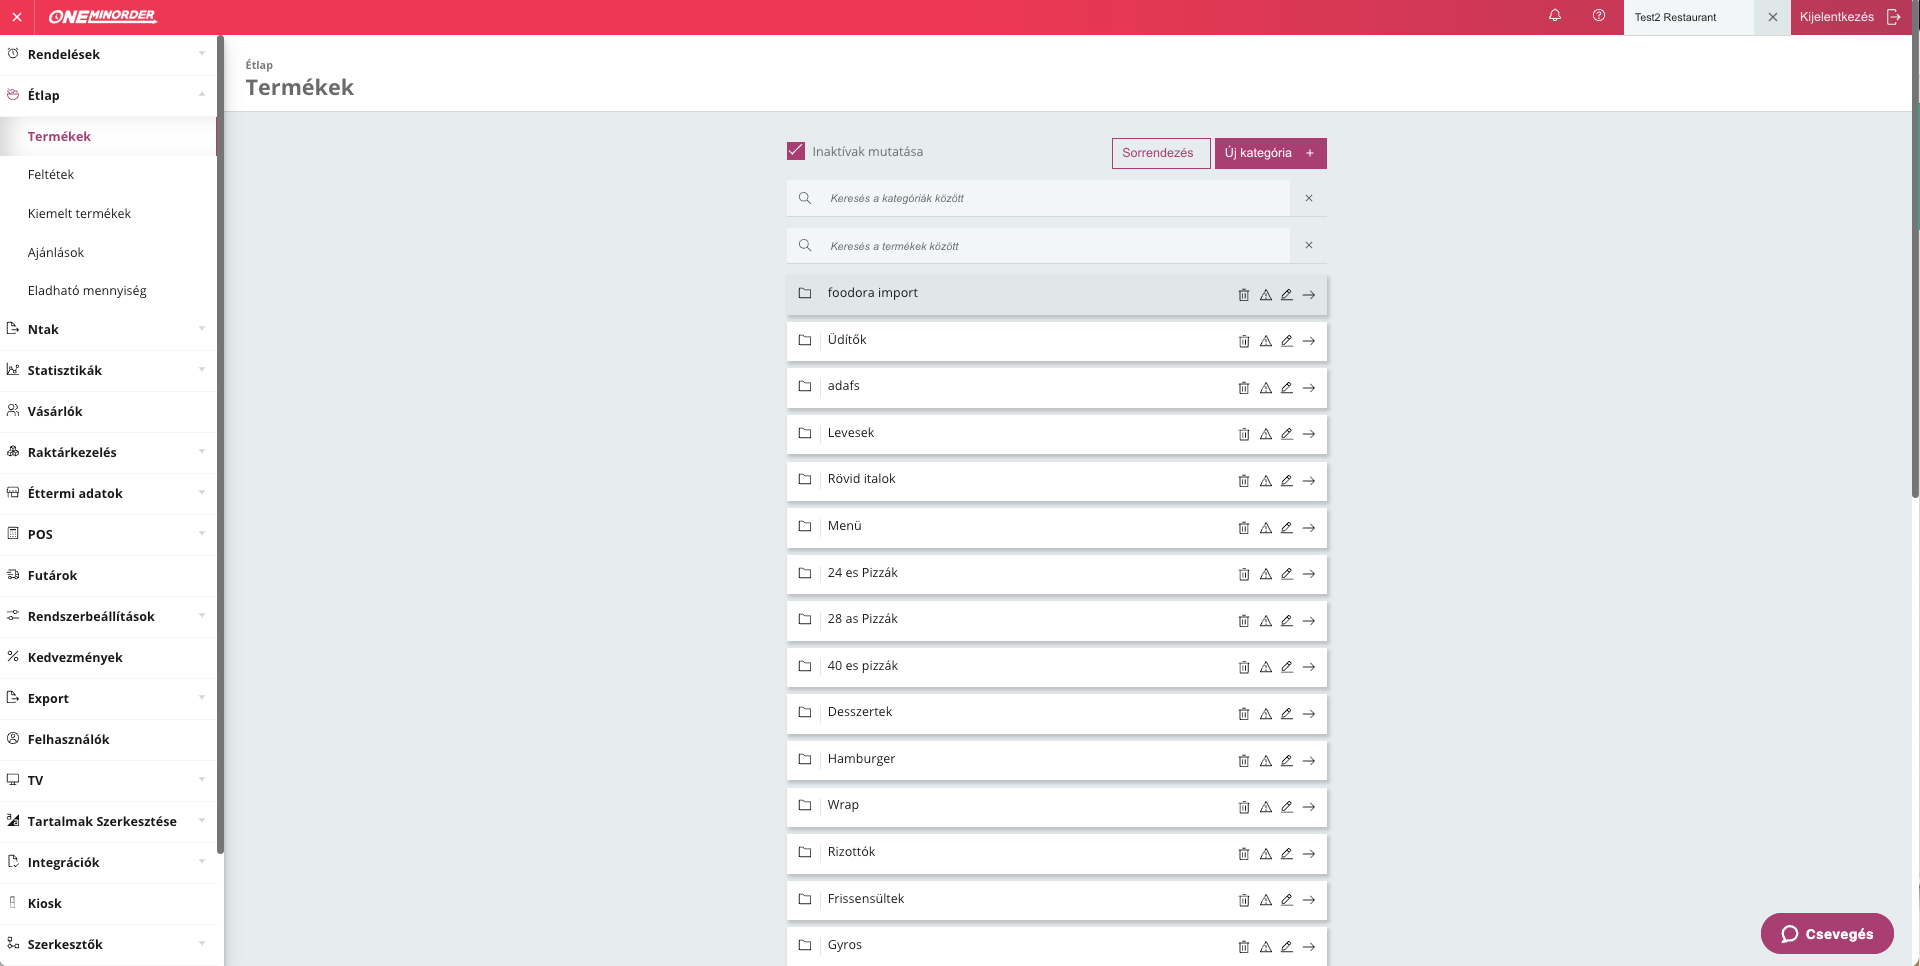
Task: Open Hamburger category using arrow icon
Action: [x=1309, y=760]
